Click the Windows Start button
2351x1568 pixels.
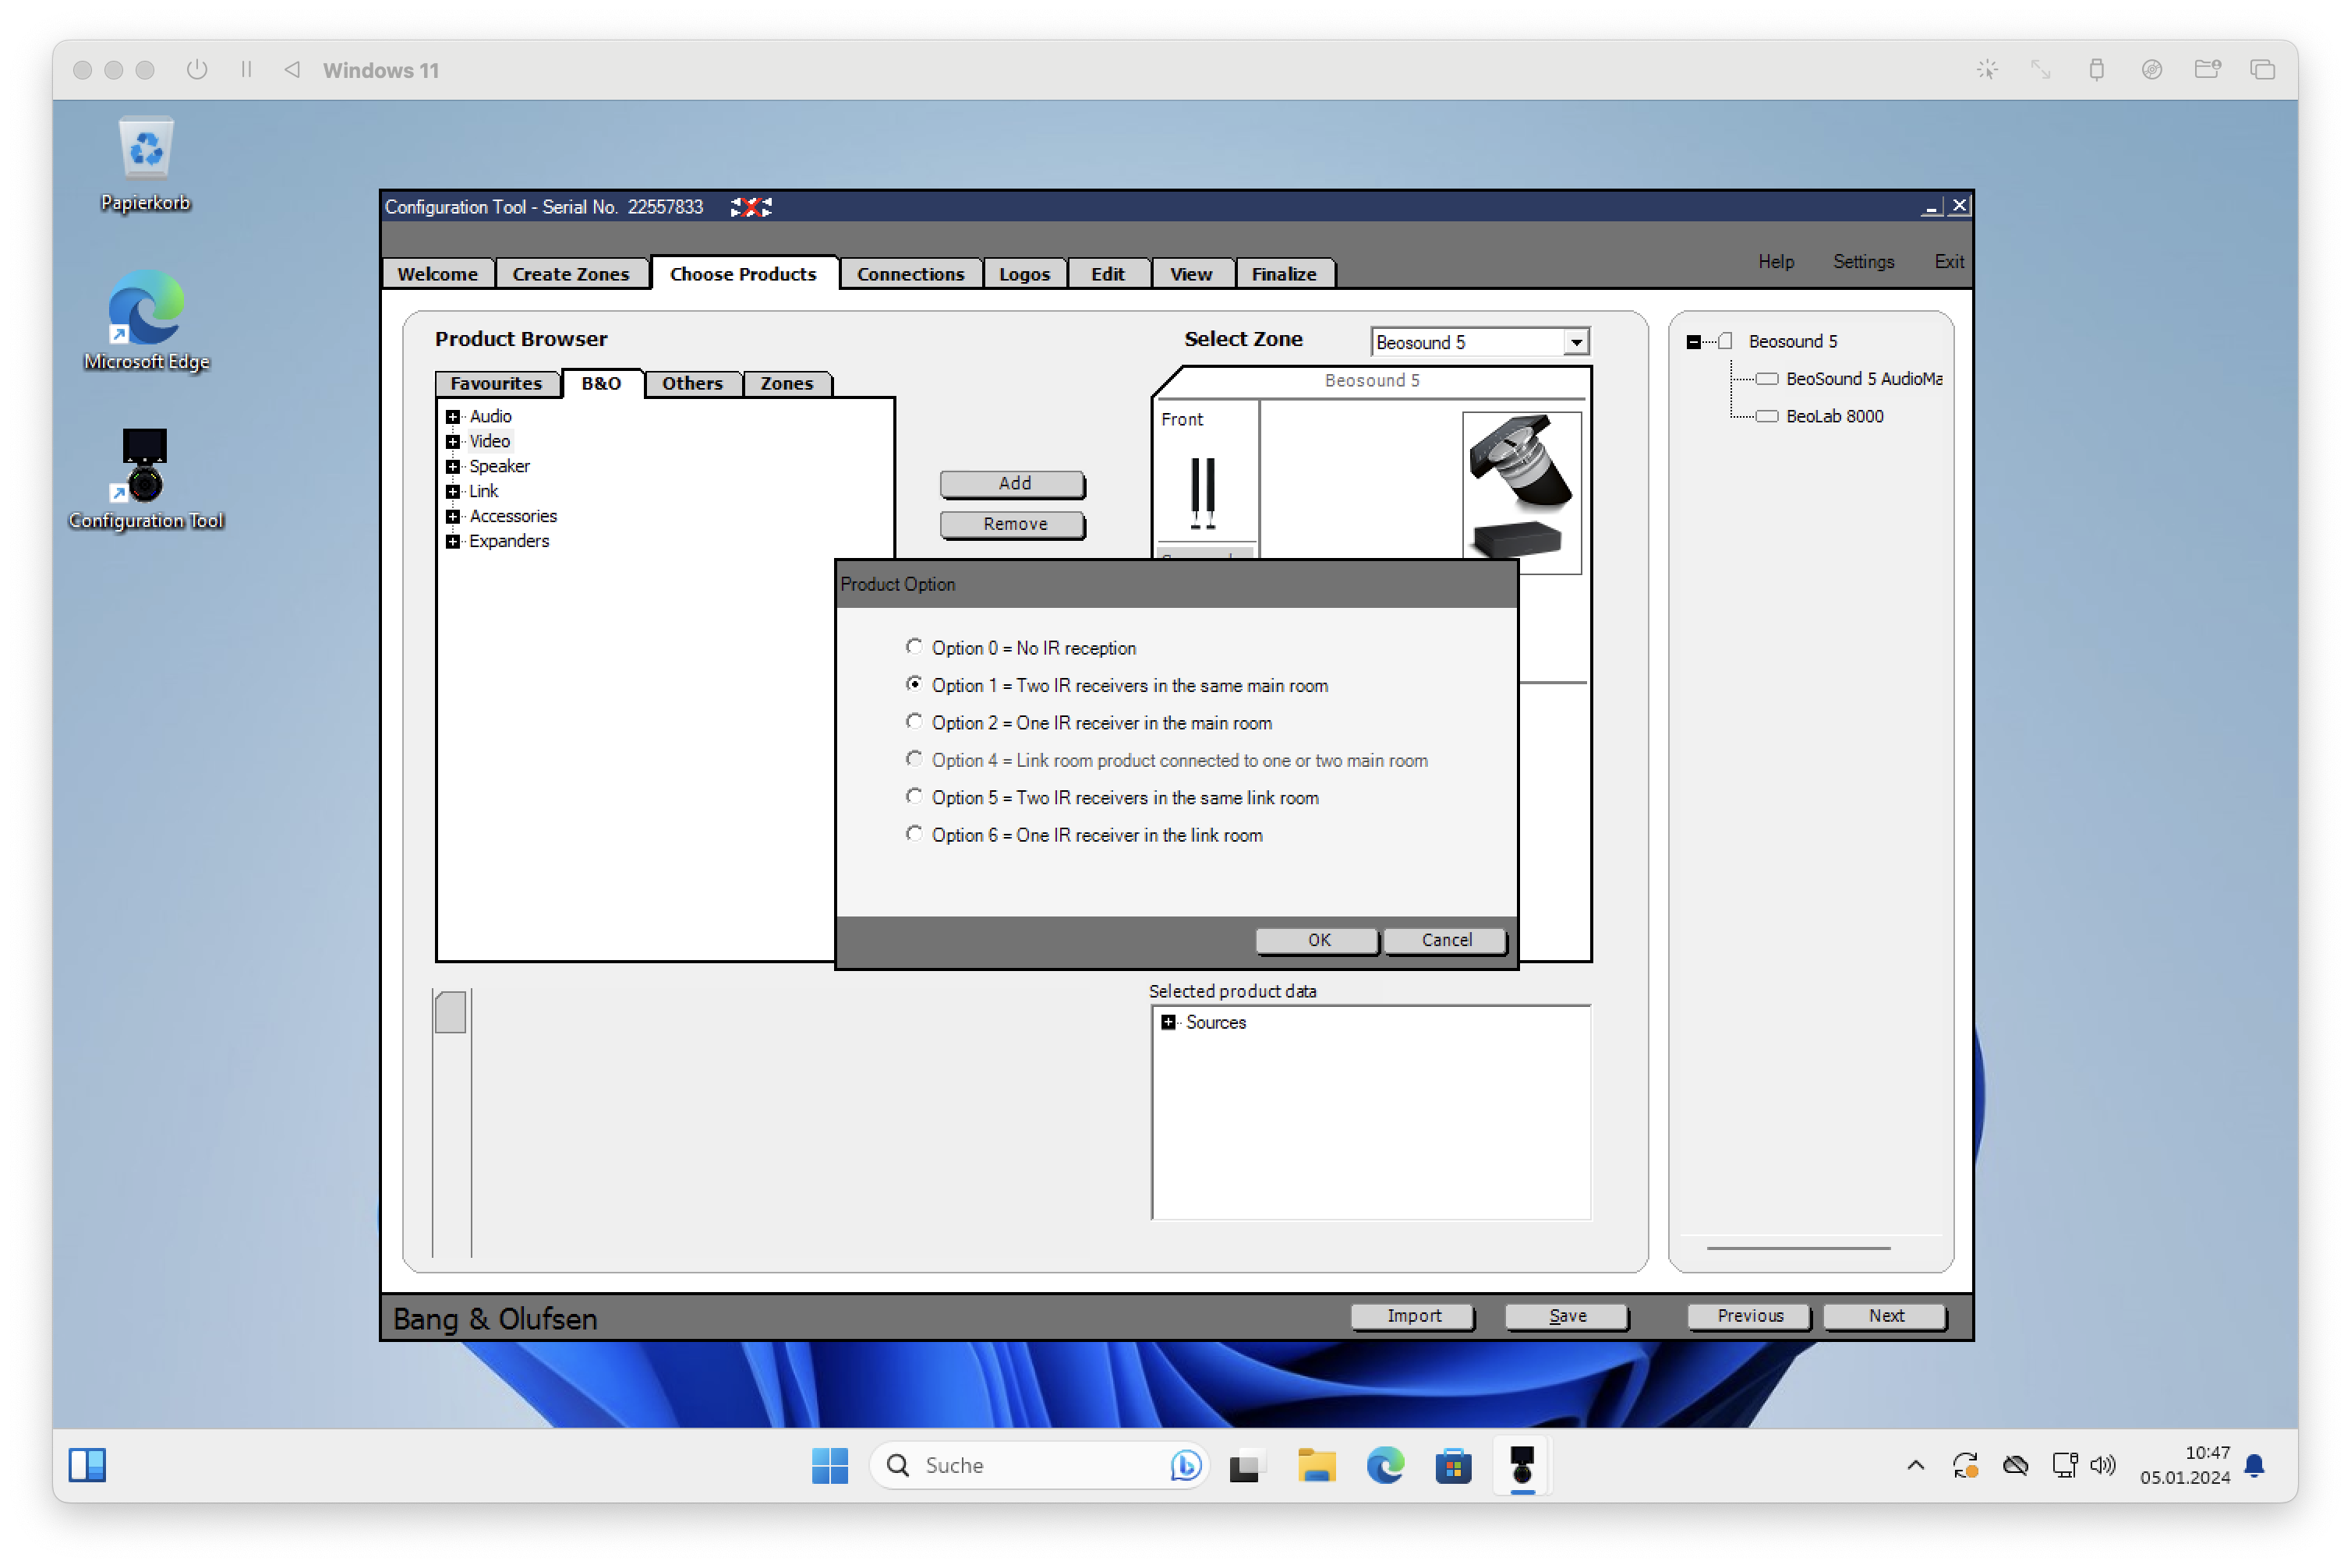pos(830,1465)
